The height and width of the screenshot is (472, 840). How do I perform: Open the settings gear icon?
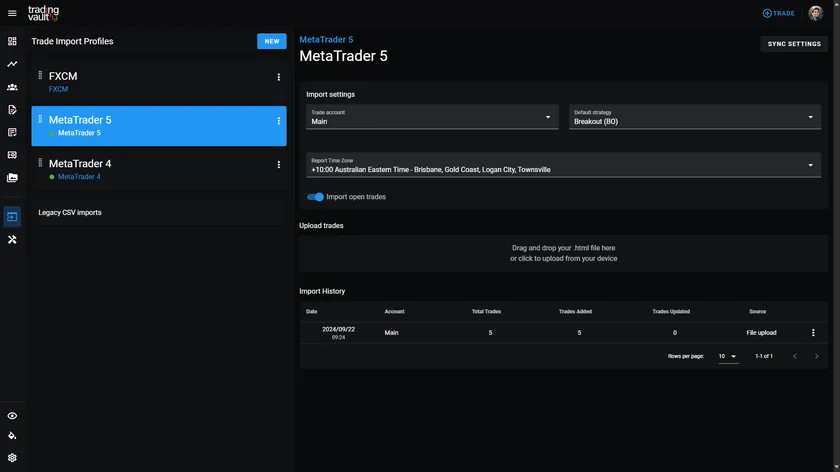12,458
